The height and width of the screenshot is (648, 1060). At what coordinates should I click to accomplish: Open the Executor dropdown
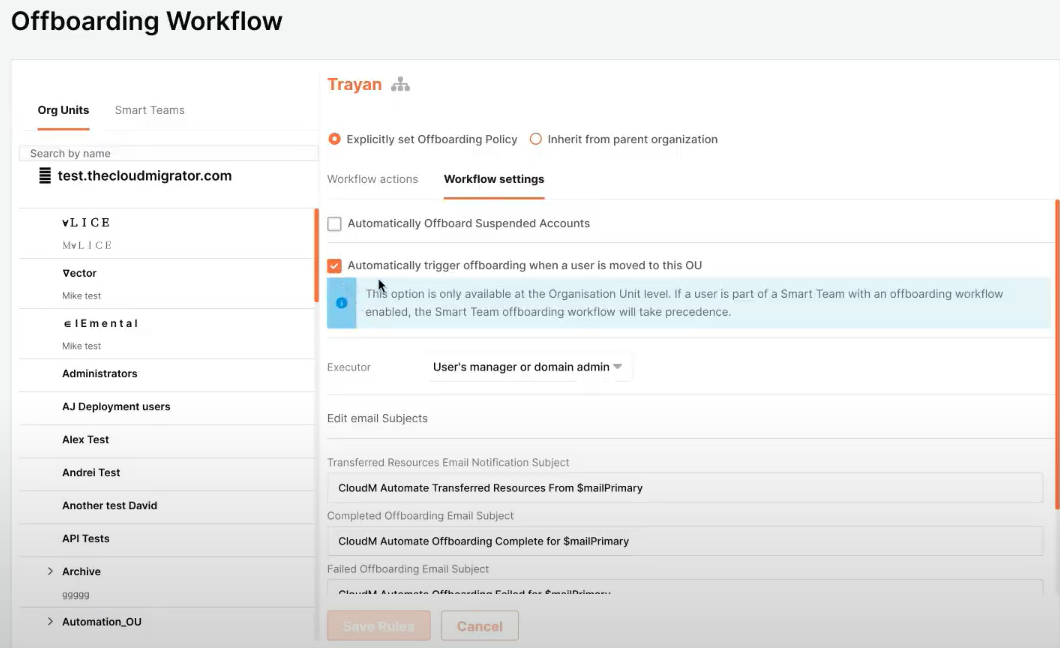[x=529, y=367]
